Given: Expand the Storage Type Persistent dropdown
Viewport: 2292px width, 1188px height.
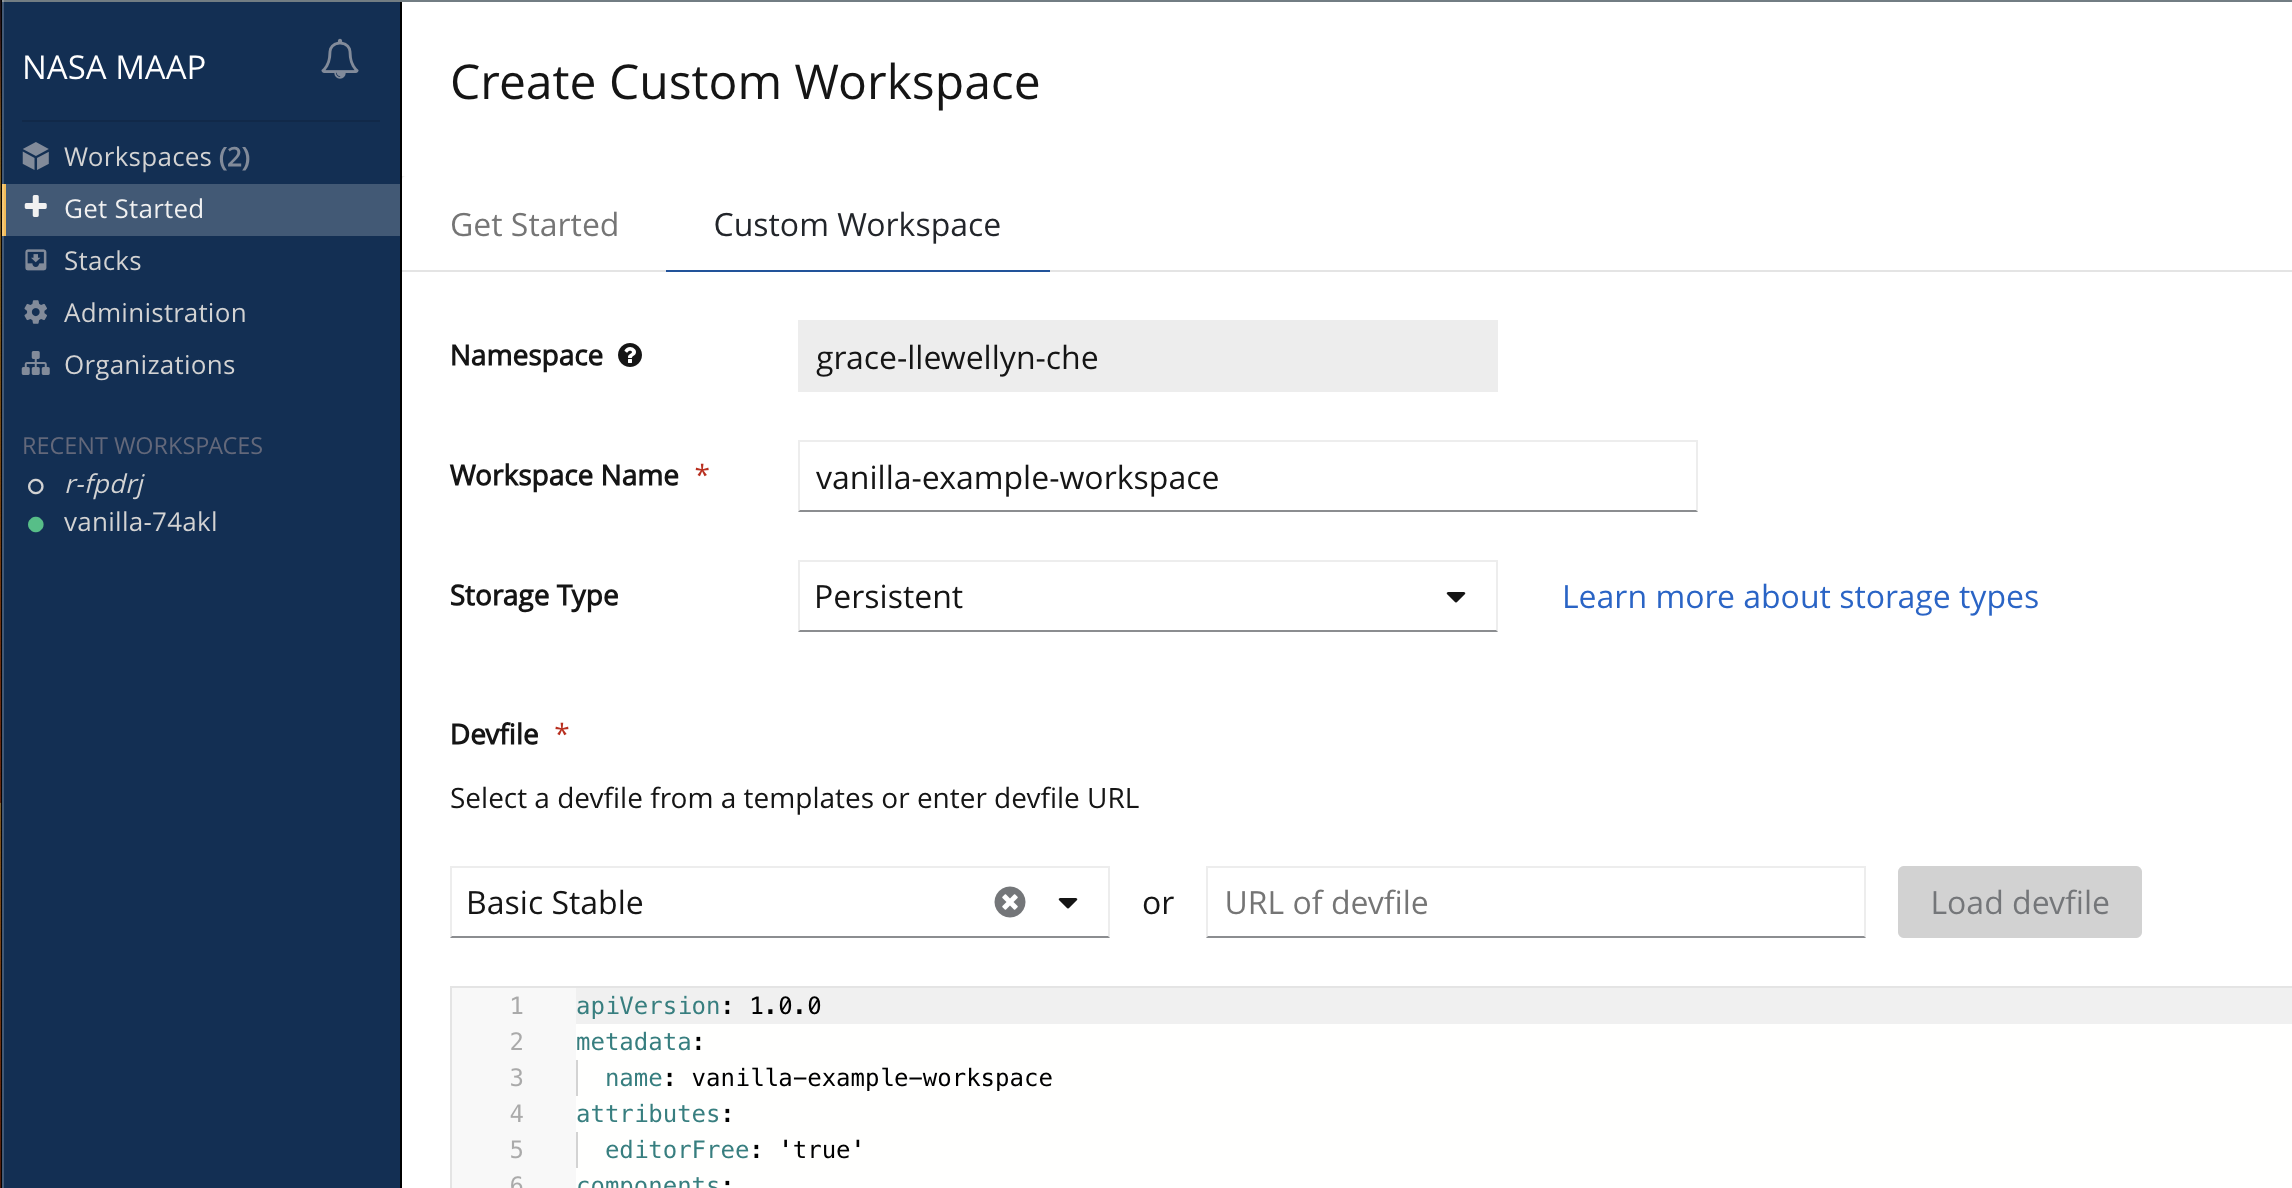Looking at the screenshot, I should click(1147, 596).
